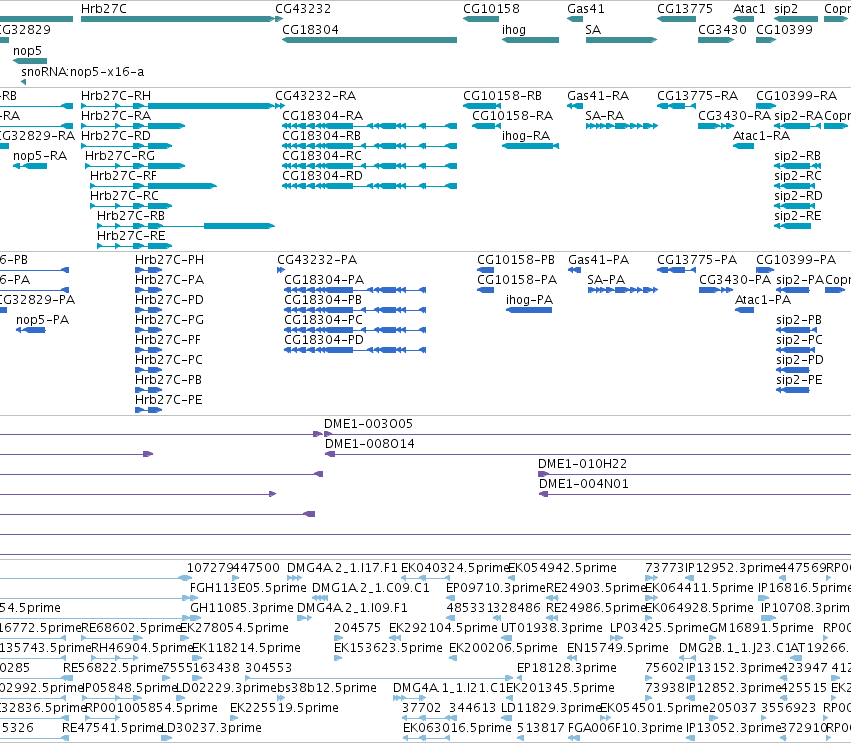851x743 pixels.
Task: Select the ihog gene label
Action: click(x=513, y=29)
